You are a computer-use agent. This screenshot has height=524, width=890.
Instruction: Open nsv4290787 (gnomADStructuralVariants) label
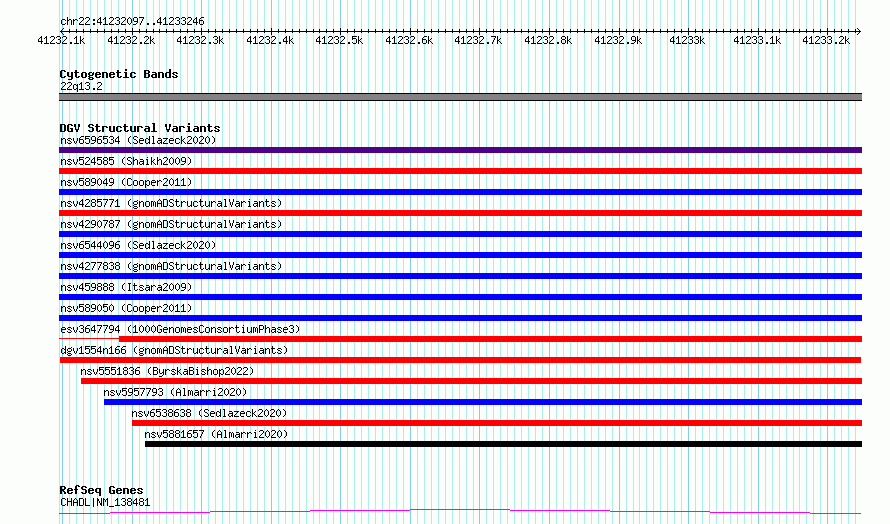pos(171,224)
